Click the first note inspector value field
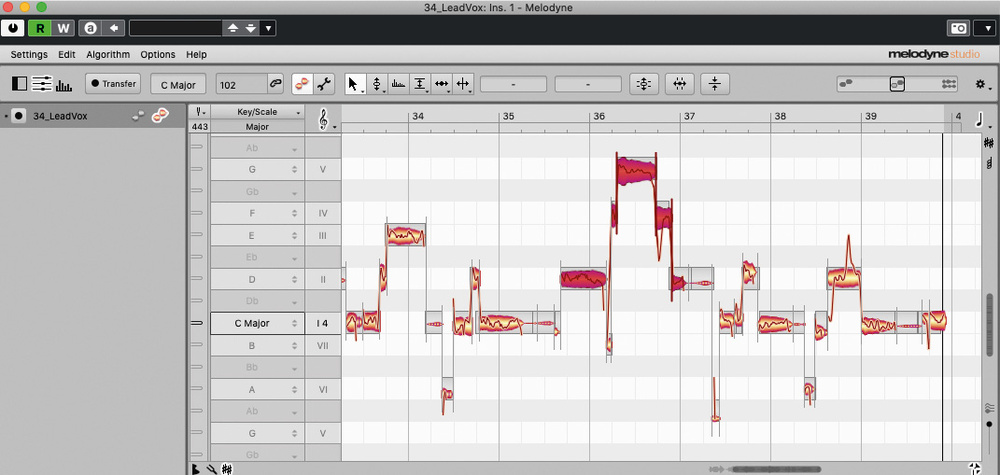 coord(513,84)
